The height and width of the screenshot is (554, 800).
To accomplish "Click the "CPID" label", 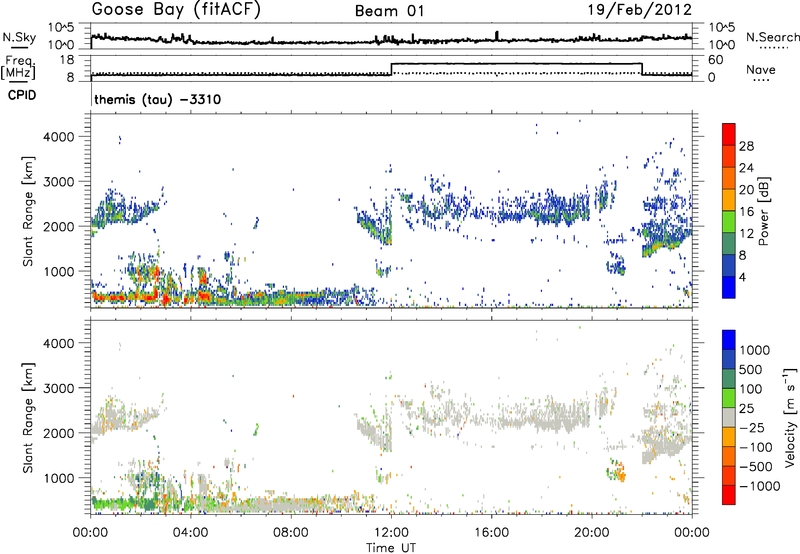I will pos(22,95).
